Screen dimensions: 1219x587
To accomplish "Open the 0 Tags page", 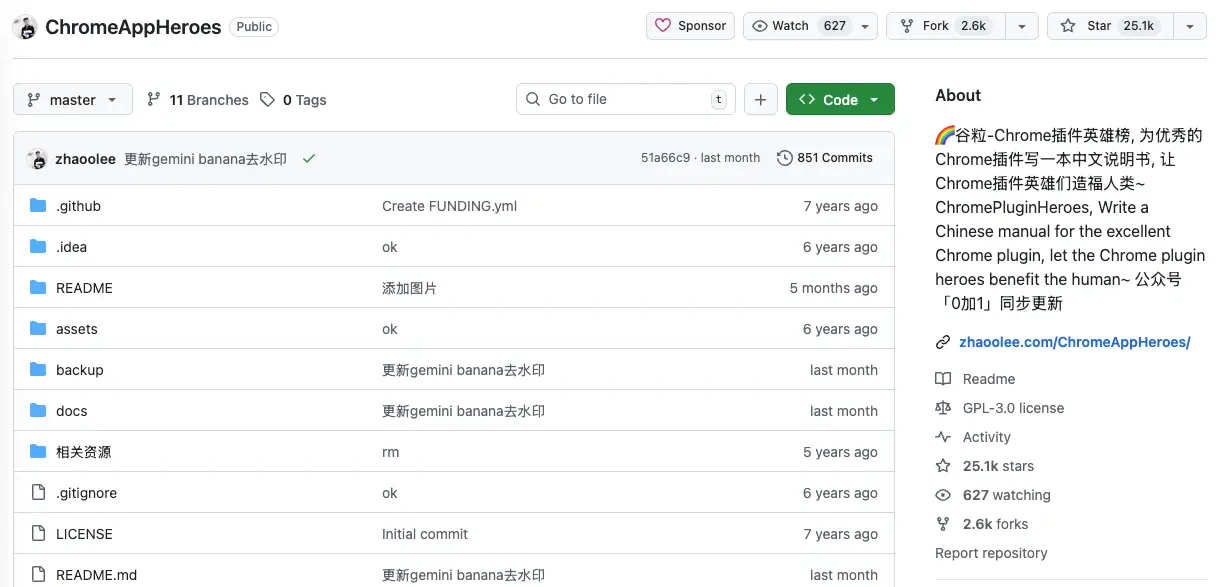I will 294,100.
